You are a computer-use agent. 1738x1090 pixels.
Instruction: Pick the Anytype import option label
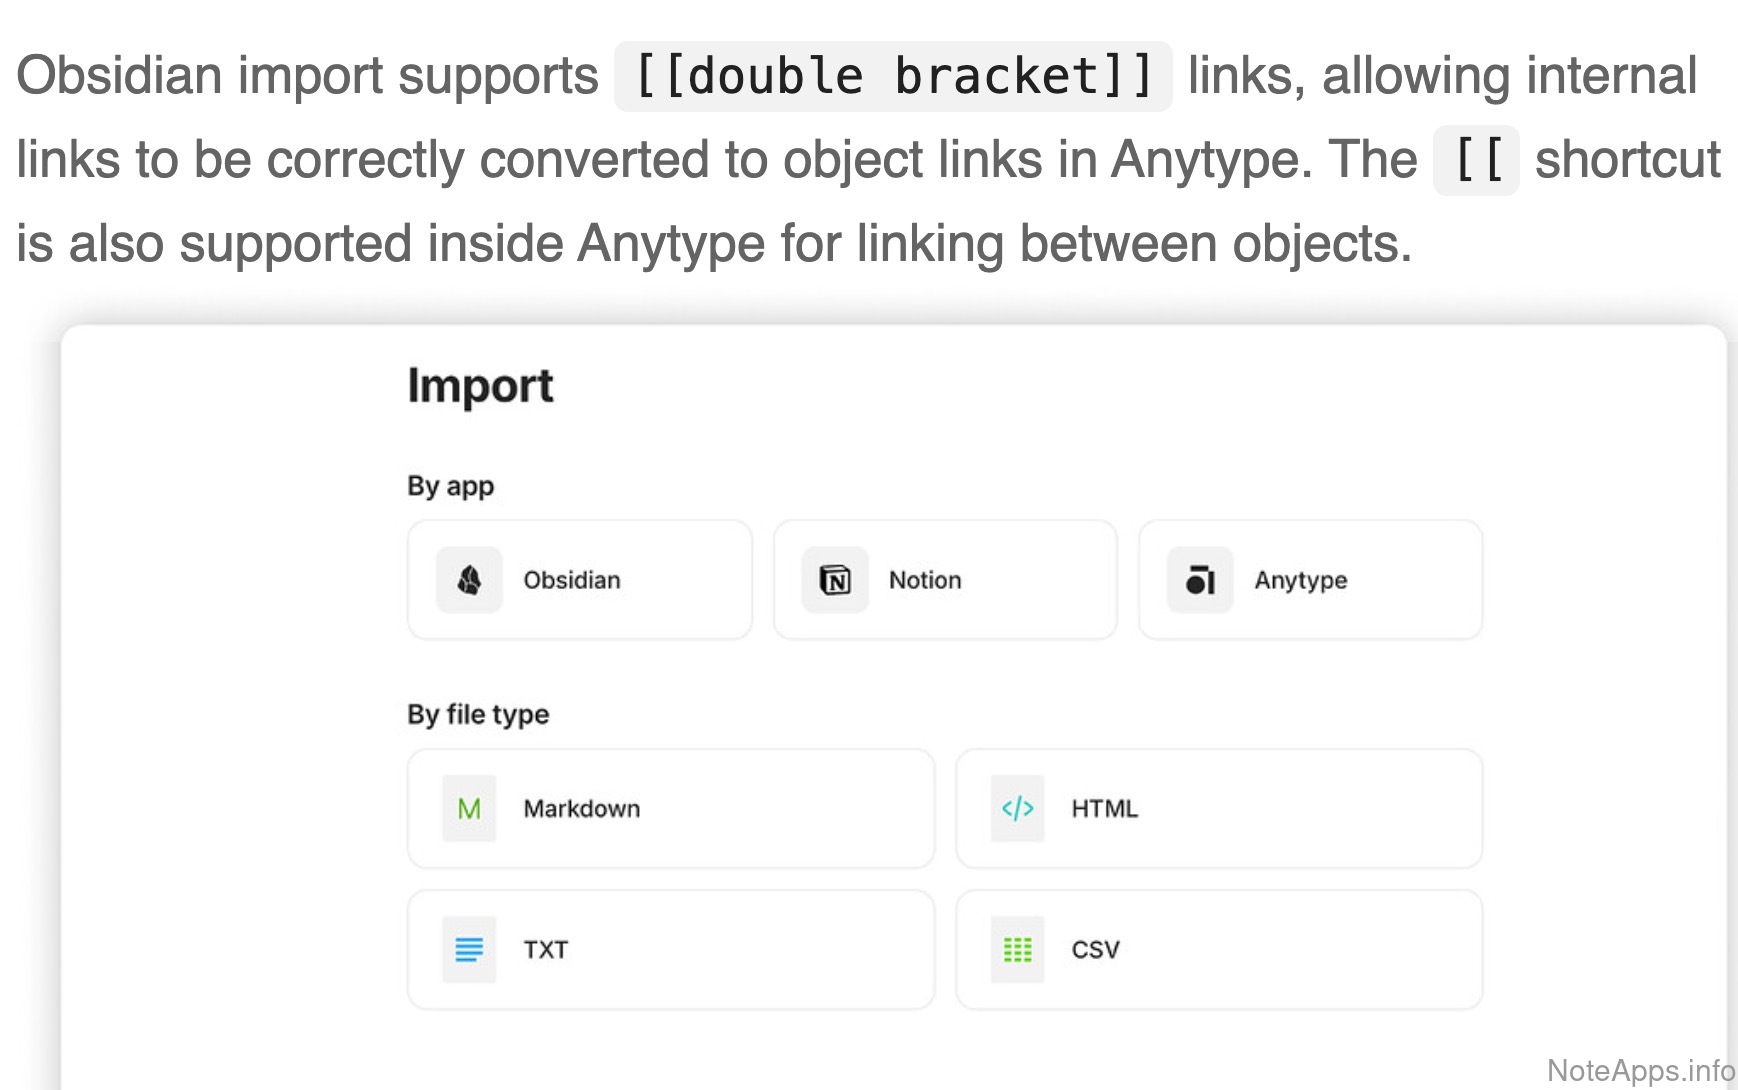(x=1301, y=580)
